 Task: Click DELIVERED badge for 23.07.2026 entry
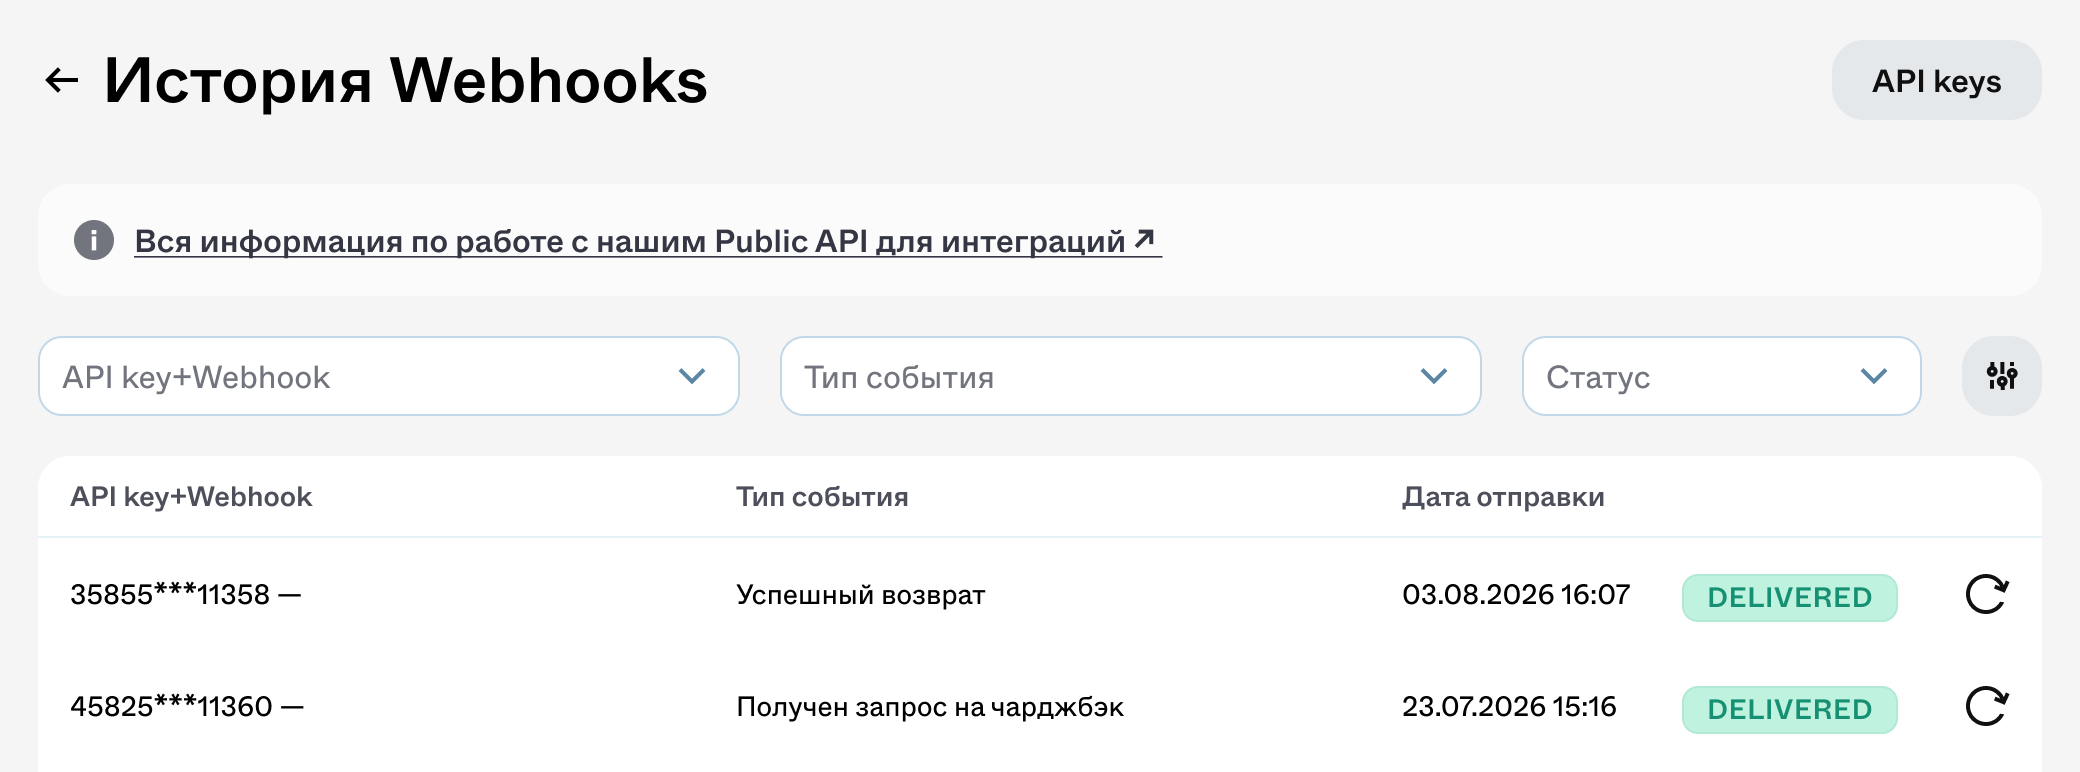coord(1789,709)
